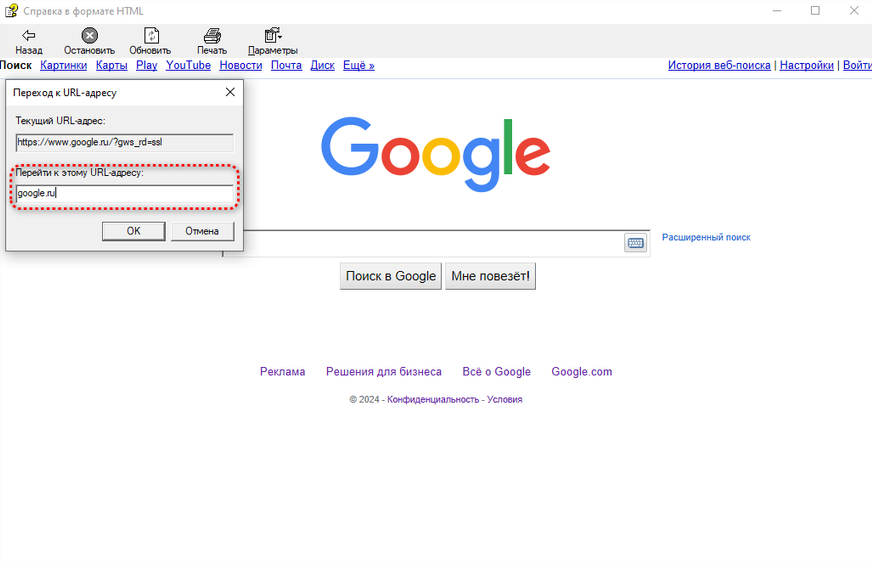Click the help icon in the title bar

click(11, 11)
